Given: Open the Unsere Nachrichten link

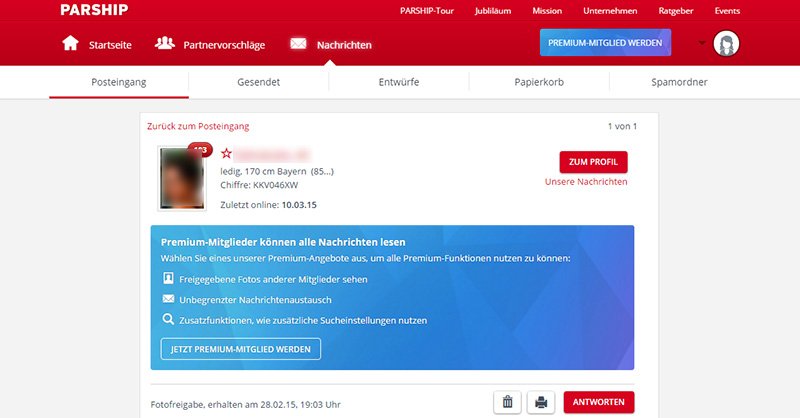Looking at the screenshot, I should point(586,182).
